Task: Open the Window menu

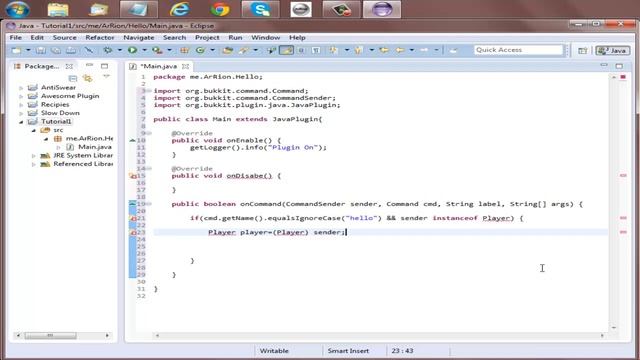Action: point(265,38)
